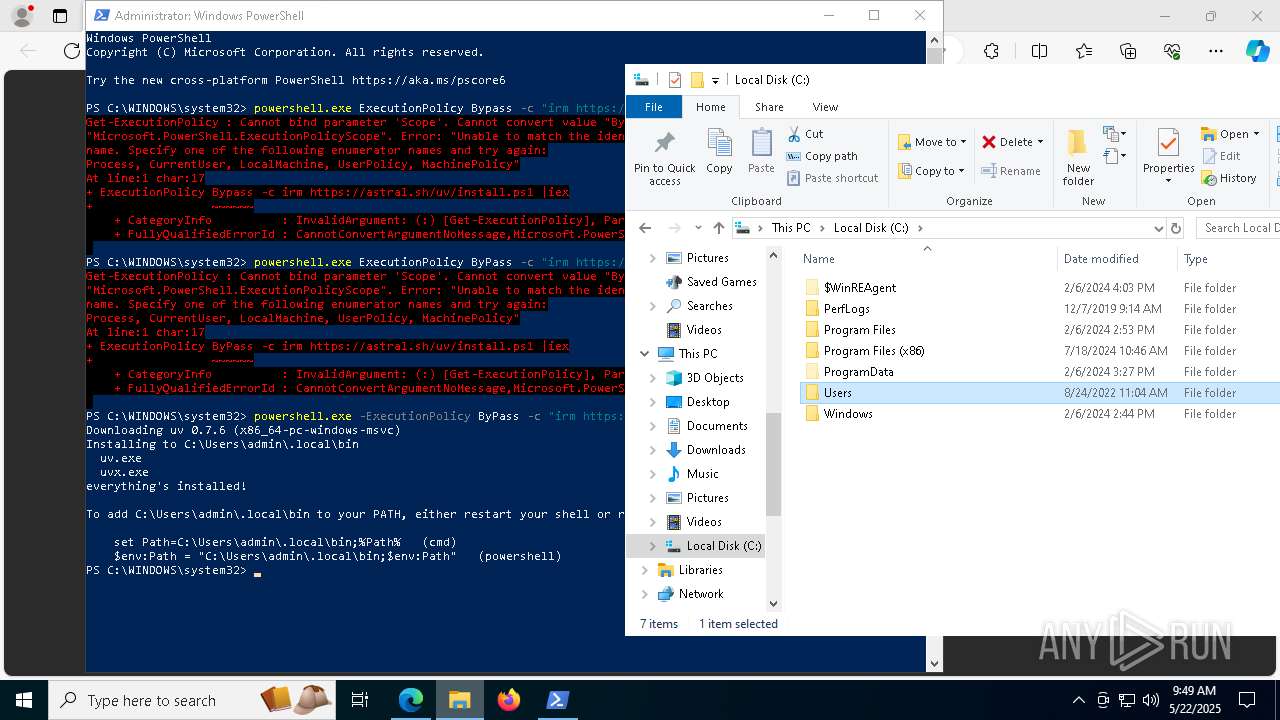Open the Move to dropdown
Viewport: 1280px width, 720px height.
pyautogui.click(x=931, y=142)
